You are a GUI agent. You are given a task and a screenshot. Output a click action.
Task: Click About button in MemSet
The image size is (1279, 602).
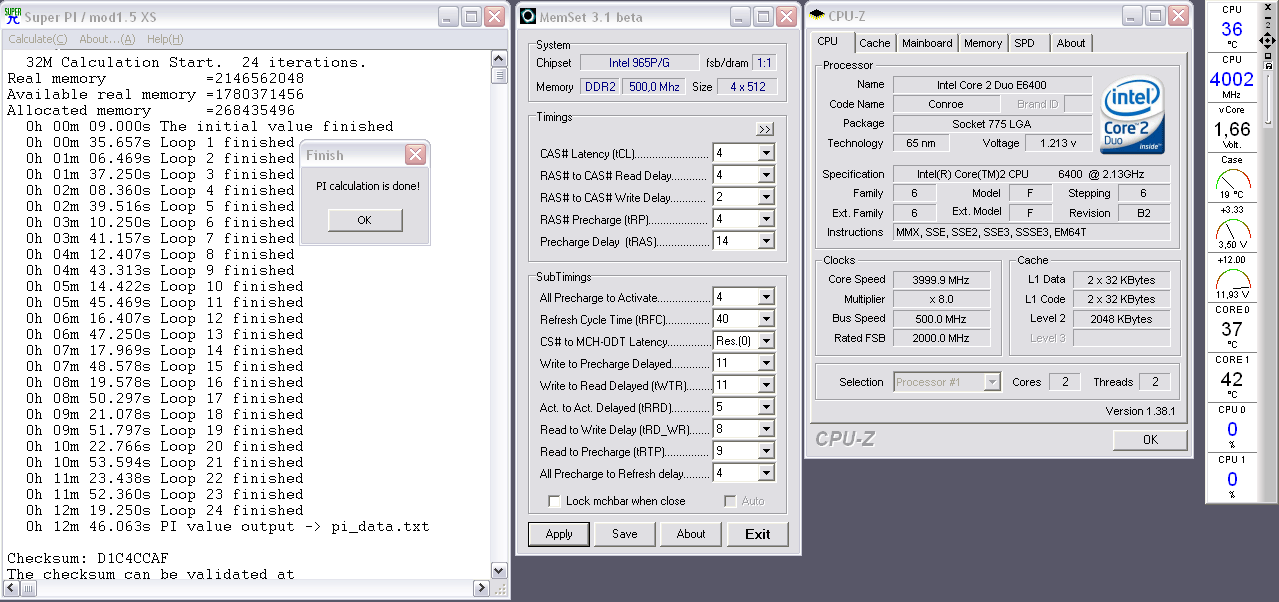(691, 534)
